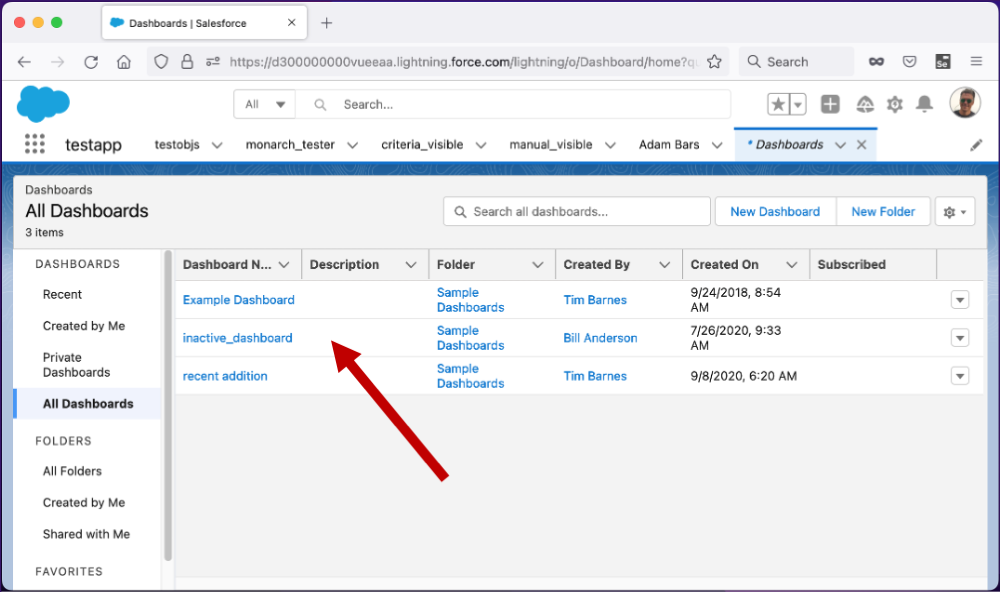The height and width of the screenshot is (592, 1000).
Task: Switch to the criteria_visible tab
Action: 422,145
